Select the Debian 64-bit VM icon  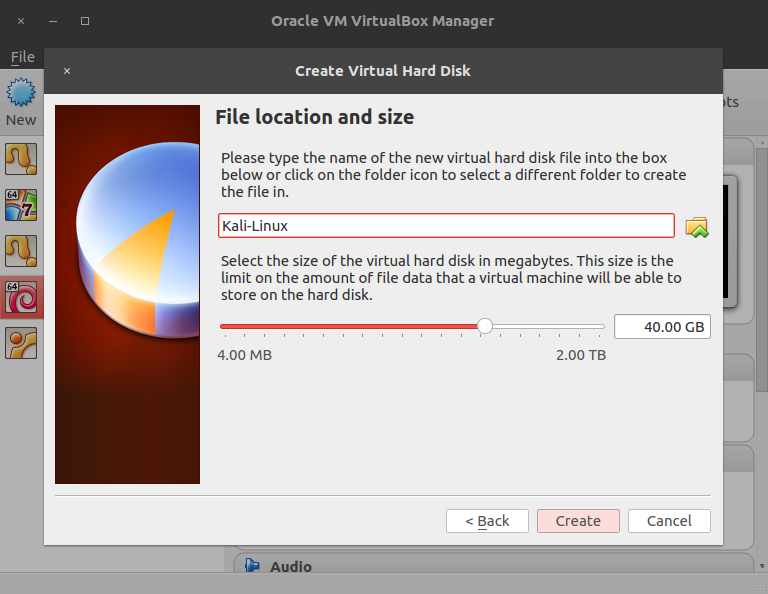pos(21,297)
